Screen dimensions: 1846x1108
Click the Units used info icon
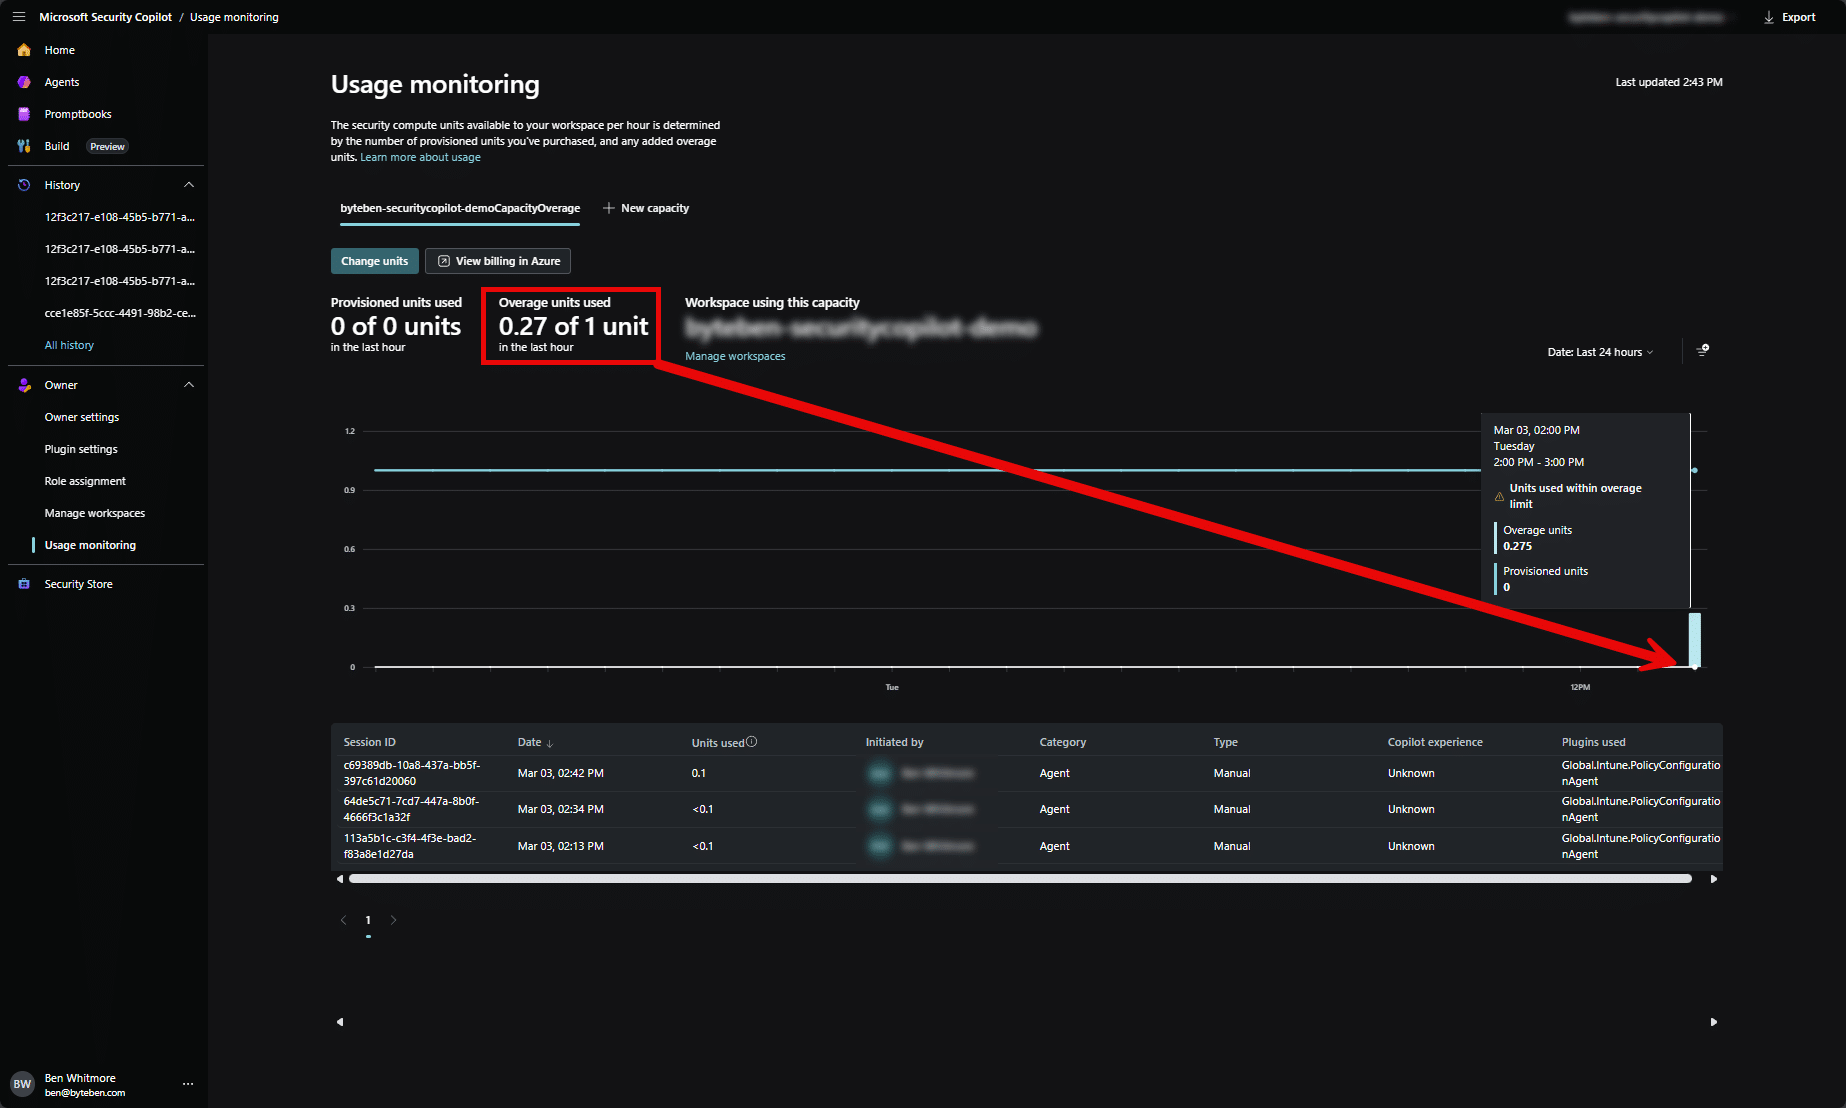pyautogui.click(x=752, y=742)
